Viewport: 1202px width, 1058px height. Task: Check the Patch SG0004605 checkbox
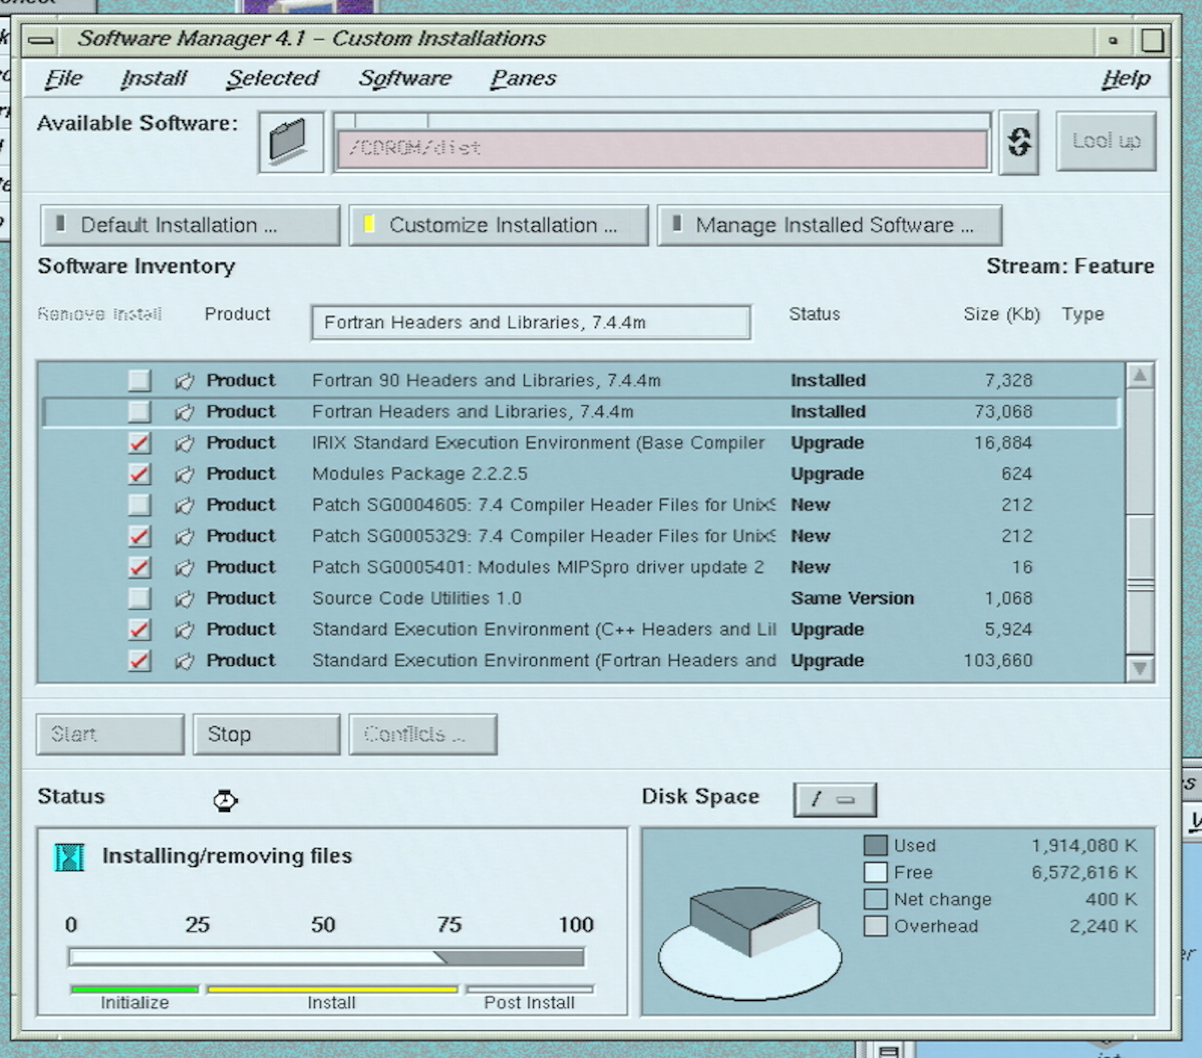click(x=138, y=505)
